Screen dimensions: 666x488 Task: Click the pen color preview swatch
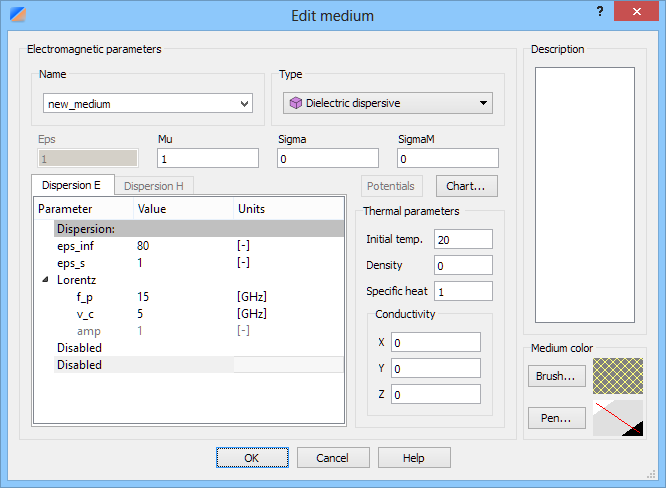pyautogui.click(x=618, y=418)
